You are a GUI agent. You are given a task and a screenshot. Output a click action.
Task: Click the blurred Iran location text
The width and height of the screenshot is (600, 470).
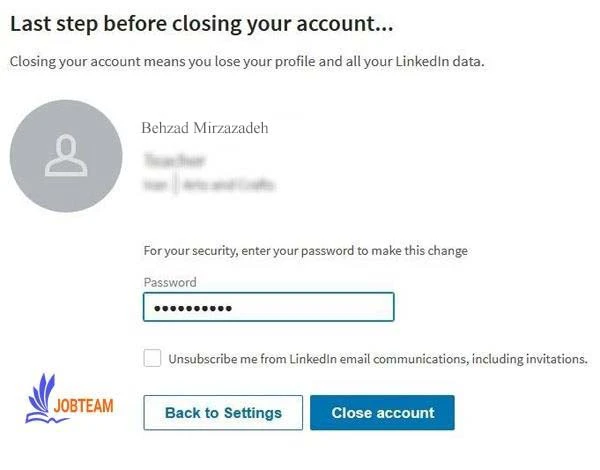click(155, 184)
